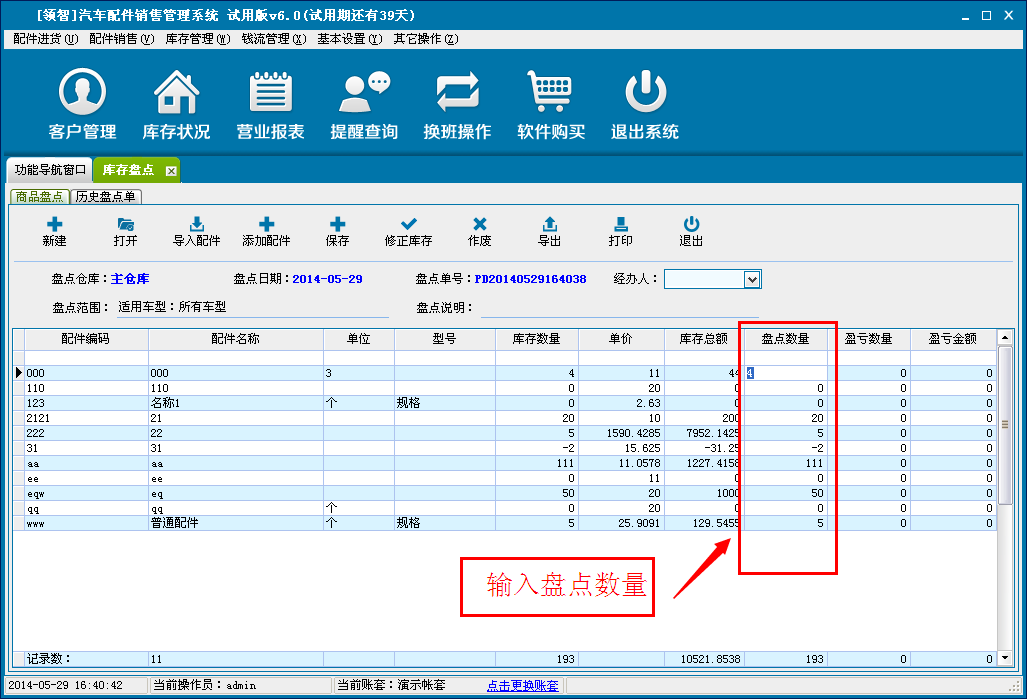This screenshot has width=1027, height=699.
Task: Switch to 功能导航窗口 tab
Action: coord(50,170)
